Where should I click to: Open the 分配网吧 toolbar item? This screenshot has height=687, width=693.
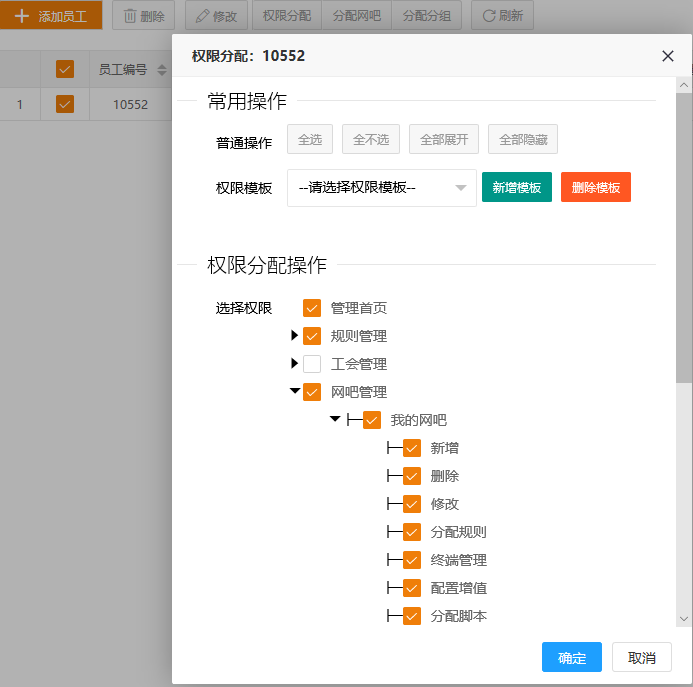pos(356,16)
